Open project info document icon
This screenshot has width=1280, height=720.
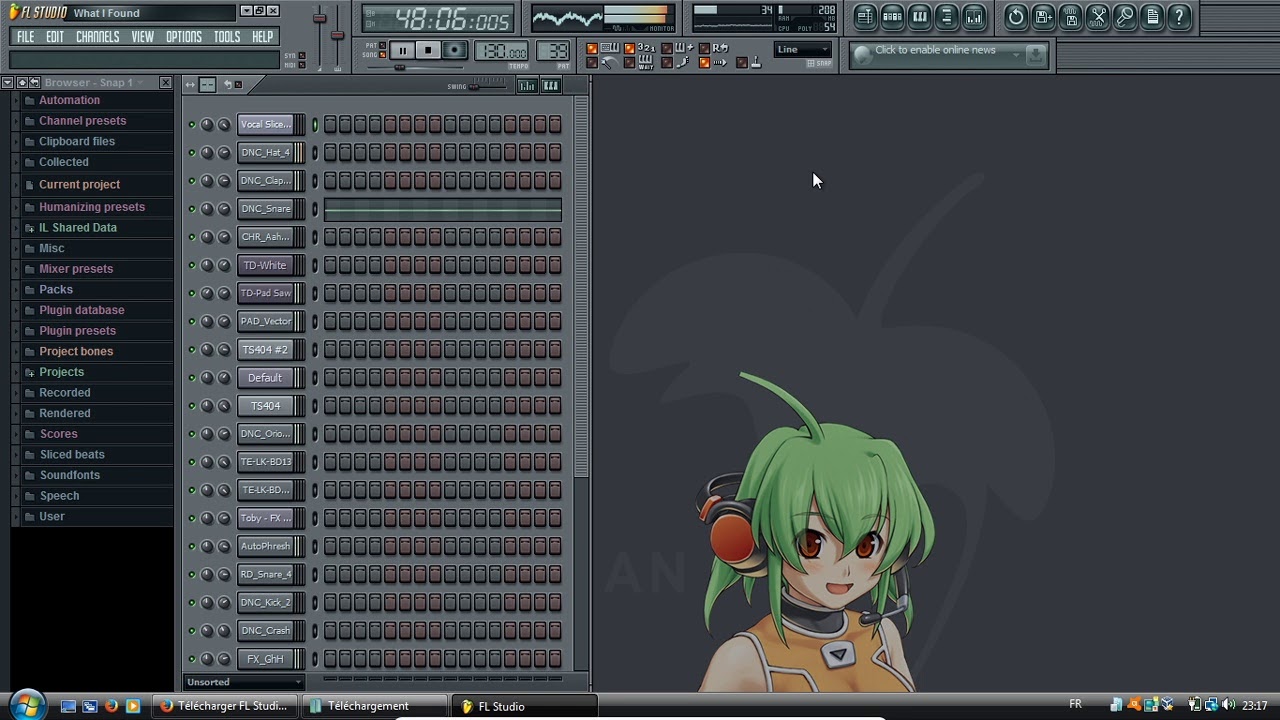tap(1152, 16)
